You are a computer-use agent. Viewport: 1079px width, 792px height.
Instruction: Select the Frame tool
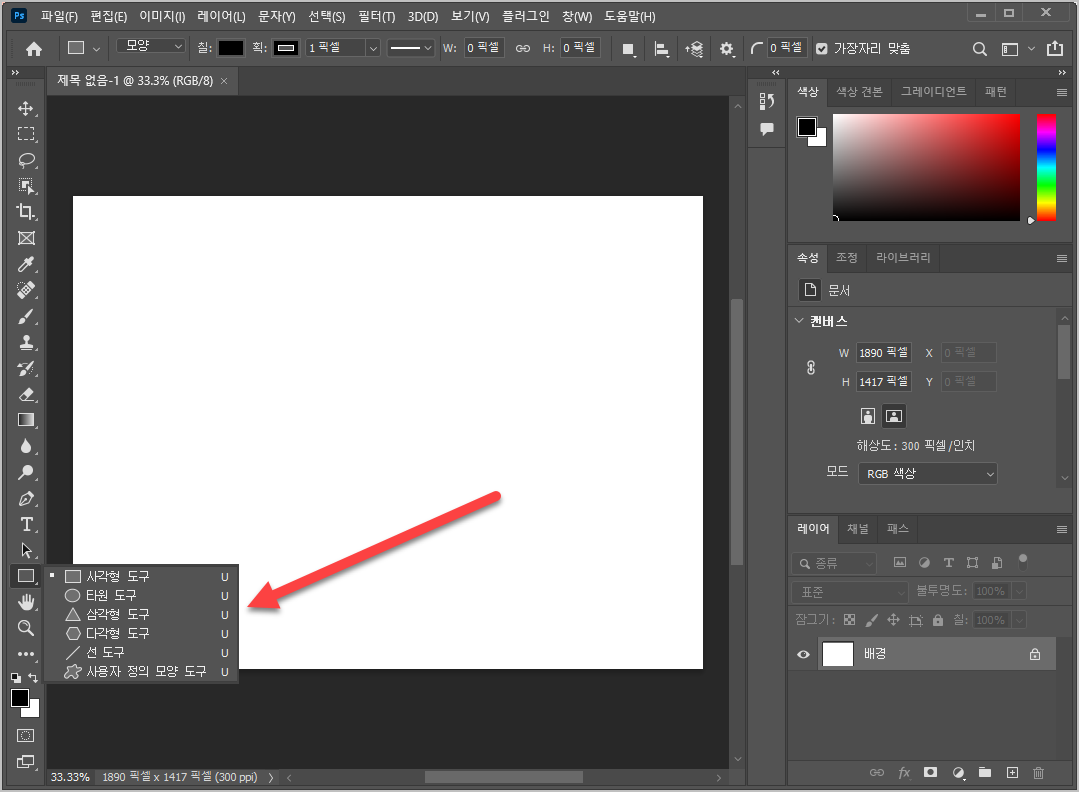click(26, 238)
